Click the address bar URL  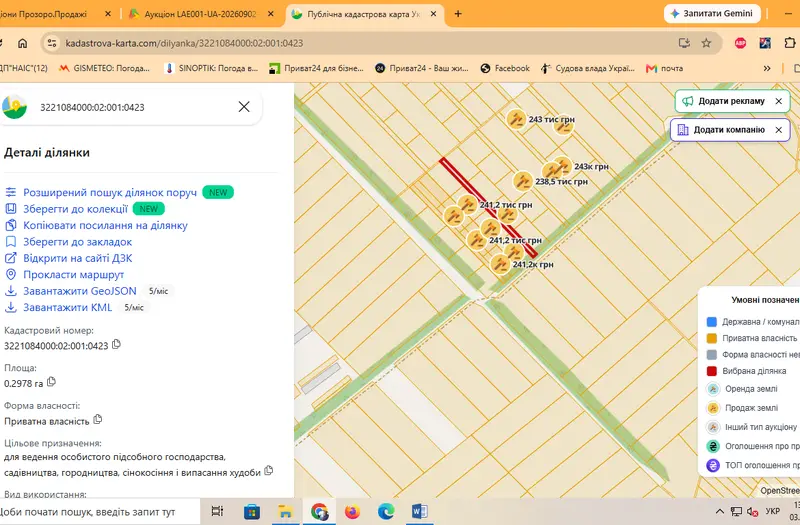pos(184,43)
